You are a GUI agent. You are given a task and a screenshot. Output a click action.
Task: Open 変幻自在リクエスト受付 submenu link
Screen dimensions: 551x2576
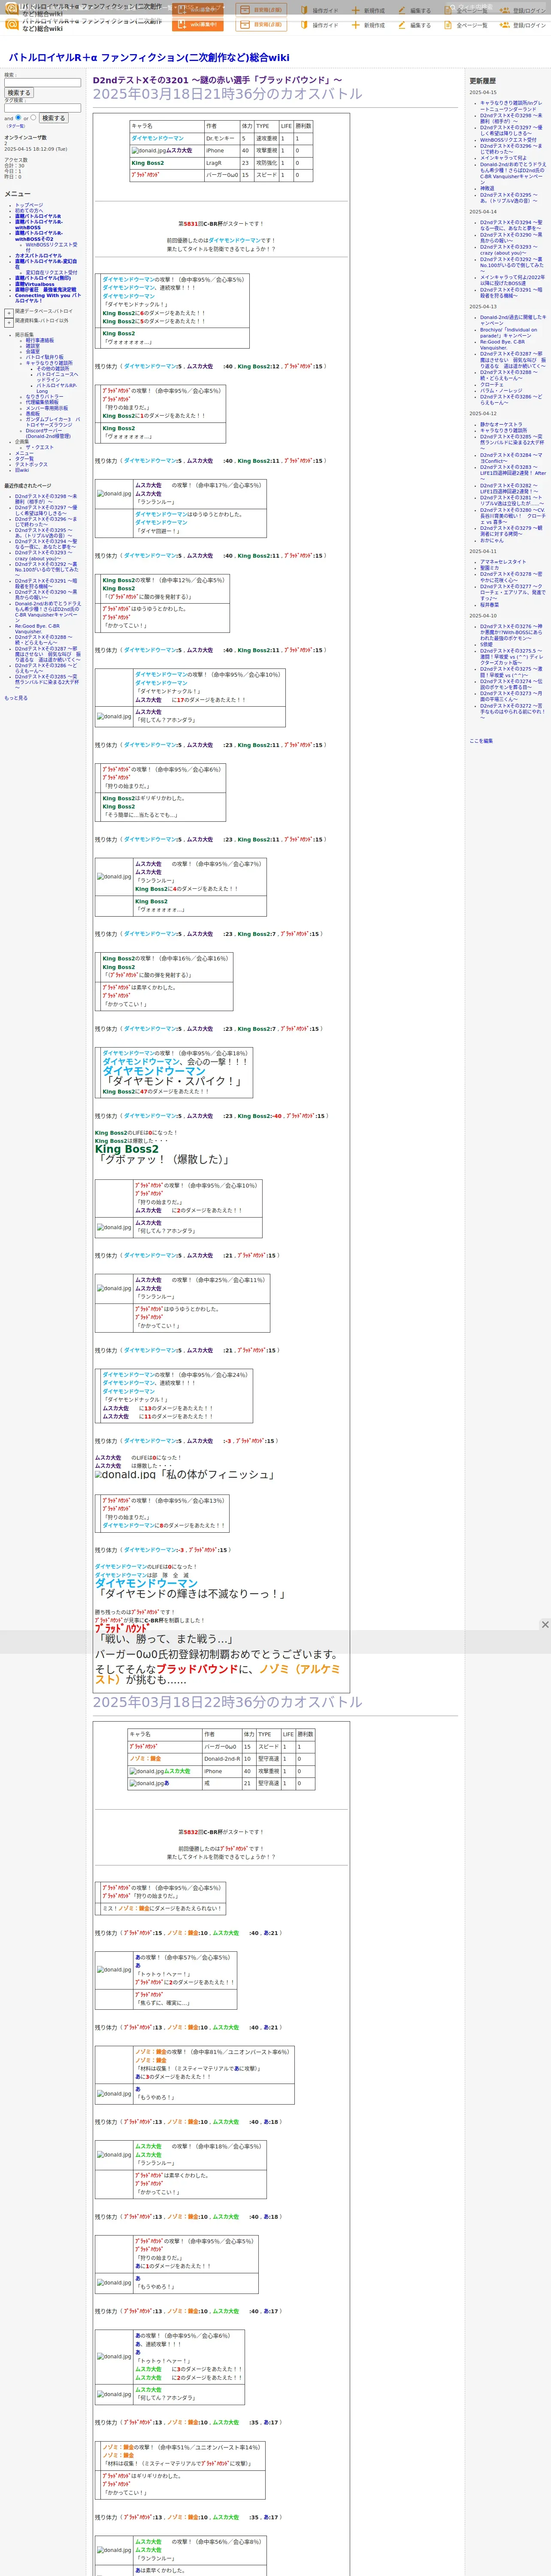coord(51,272)
